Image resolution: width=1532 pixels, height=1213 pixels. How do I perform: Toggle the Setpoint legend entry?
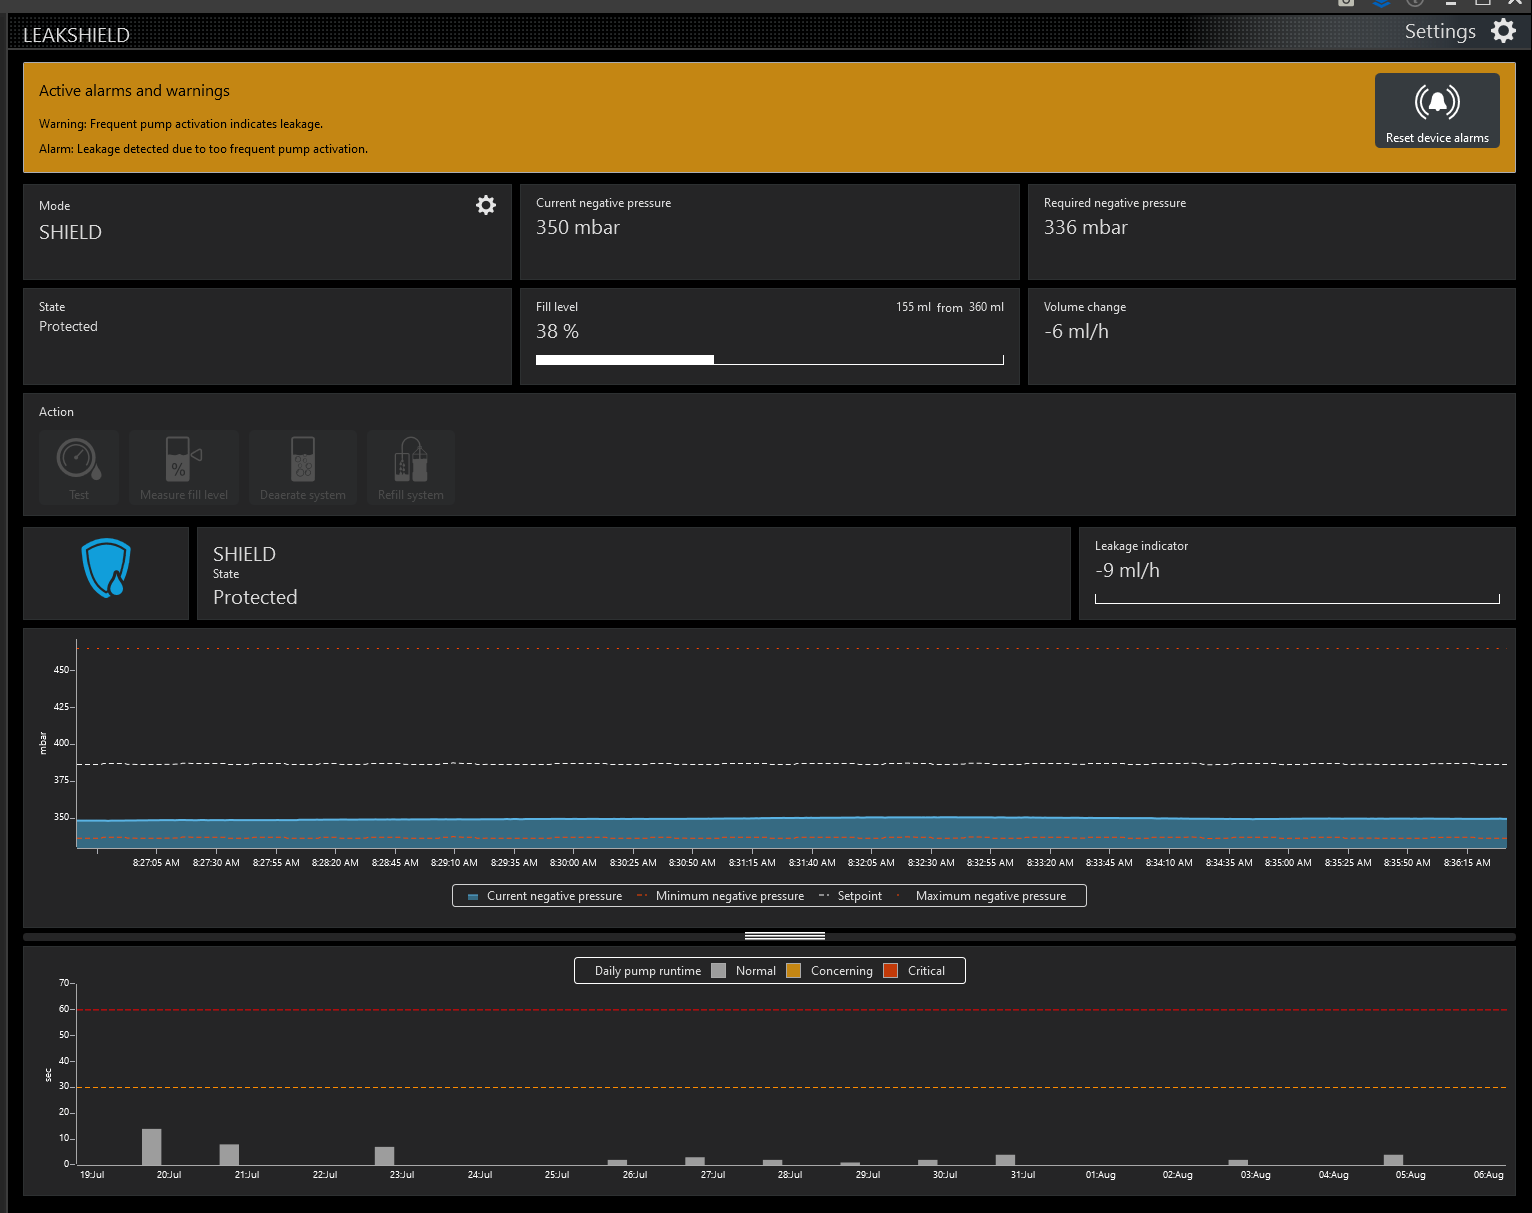[x=858, y=896]
